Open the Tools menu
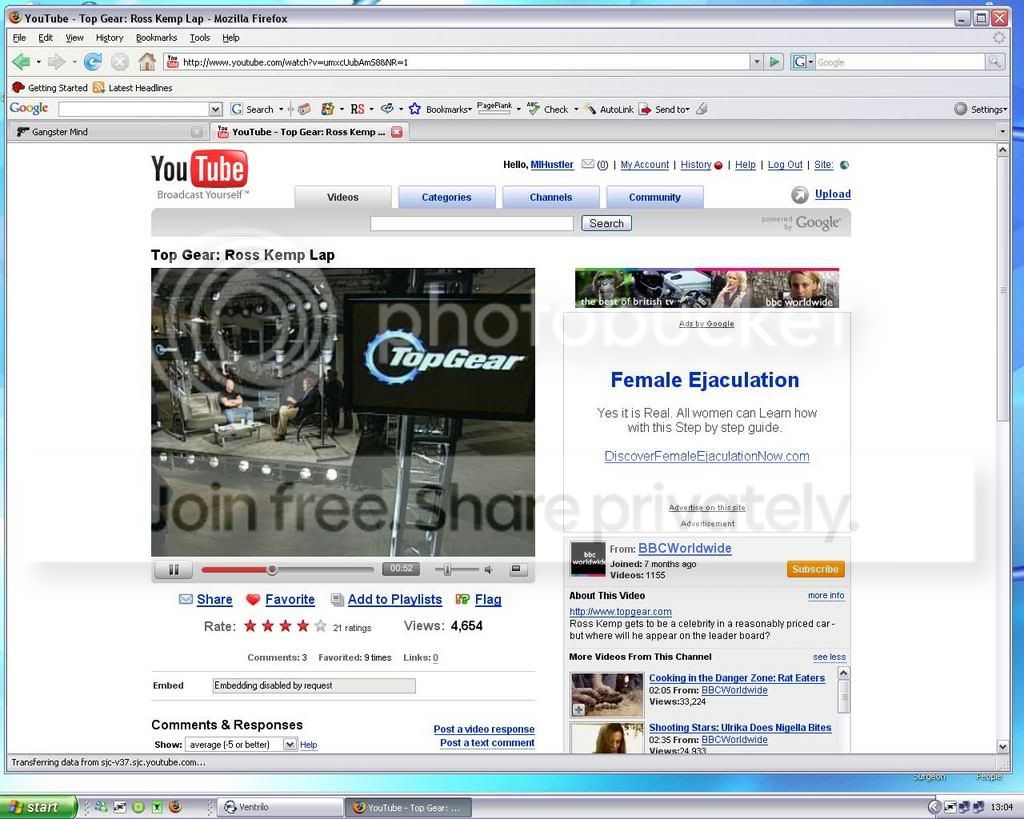 [x=200, y=38]
